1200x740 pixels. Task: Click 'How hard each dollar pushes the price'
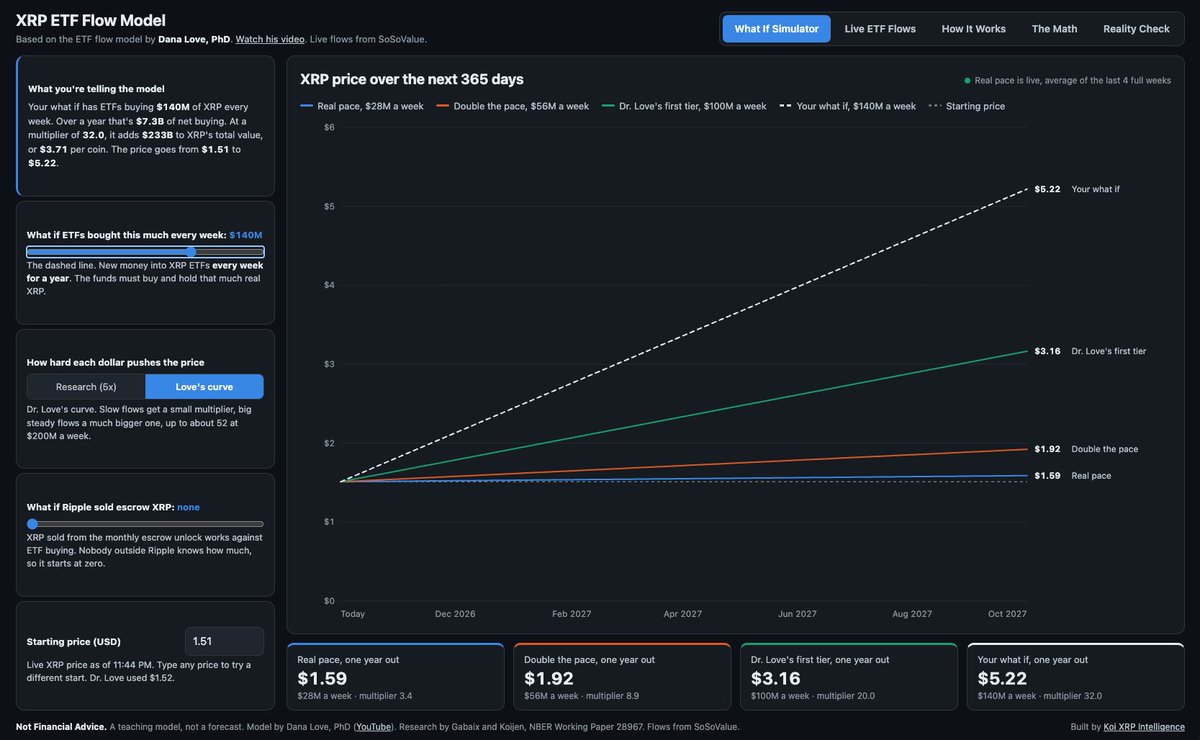[x=116, y=362]
